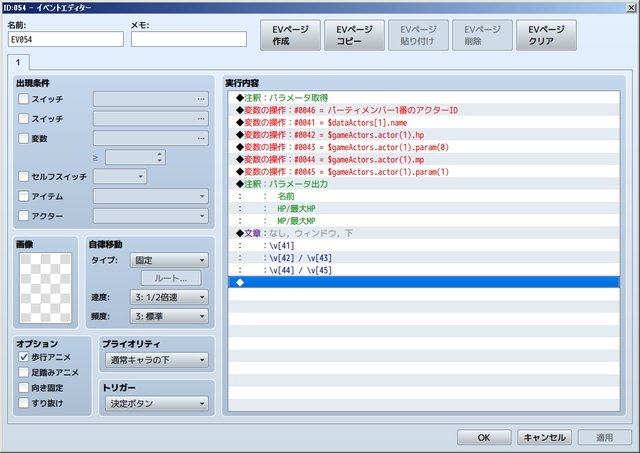This screenshot has height=453, width=640.
Task: Check the すり抜け option
Action: 24,403
